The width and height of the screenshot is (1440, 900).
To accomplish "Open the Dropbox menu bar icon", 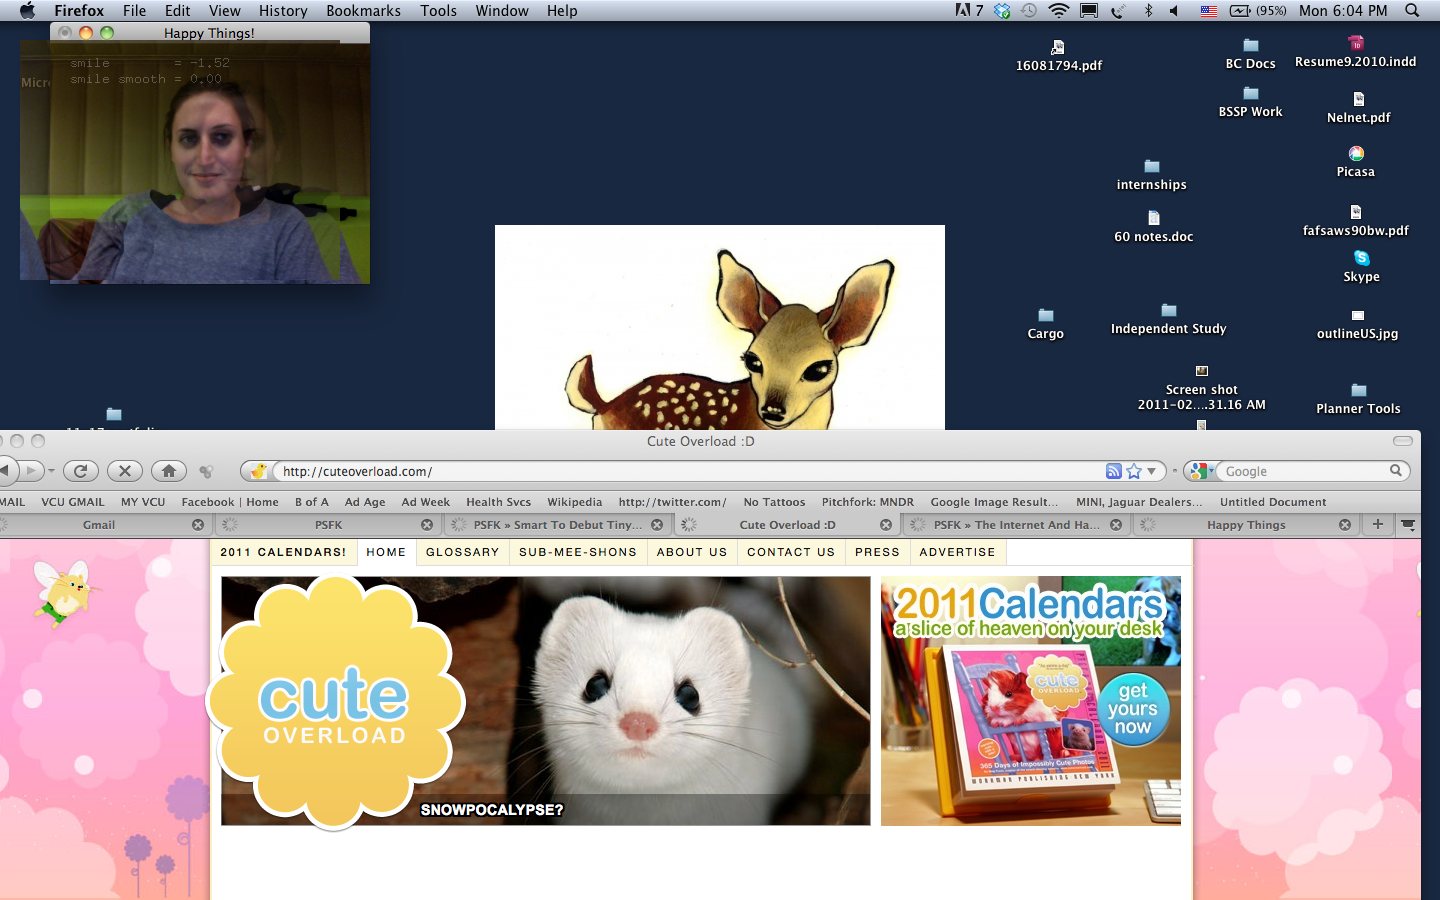I will [1002, 11].
